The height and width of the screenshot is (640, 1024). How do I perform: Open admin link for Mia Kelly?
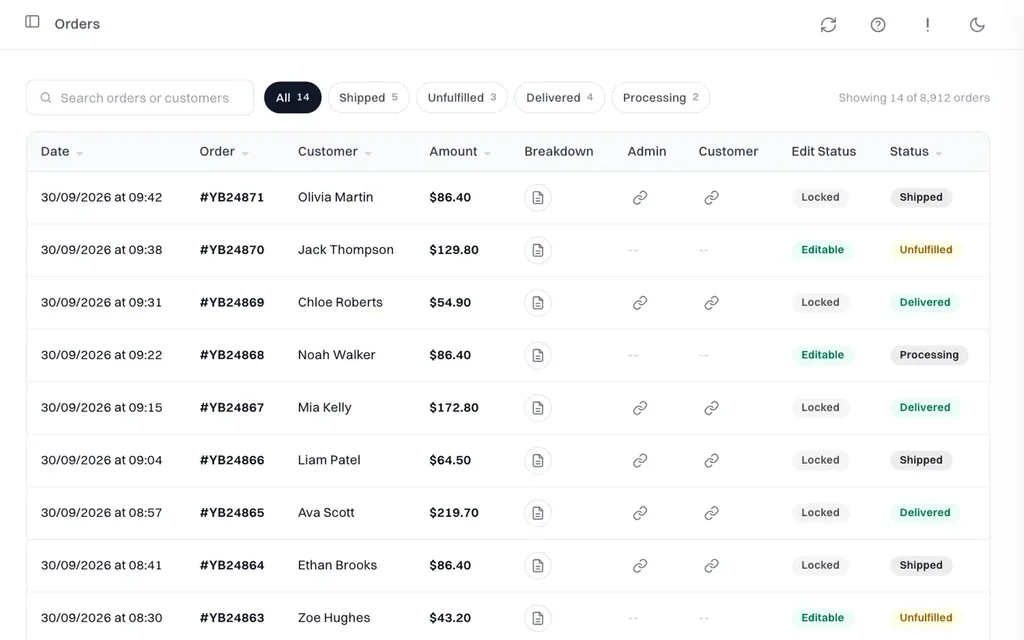point(640,408)
